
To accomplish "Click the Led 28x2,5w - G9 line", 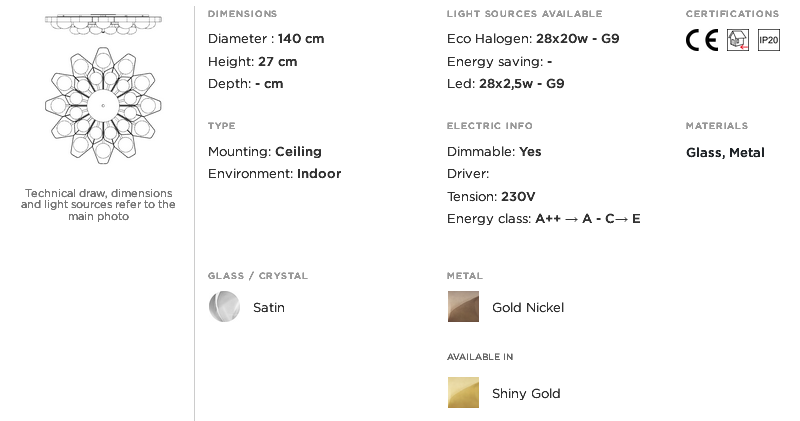I will point(506,84).
